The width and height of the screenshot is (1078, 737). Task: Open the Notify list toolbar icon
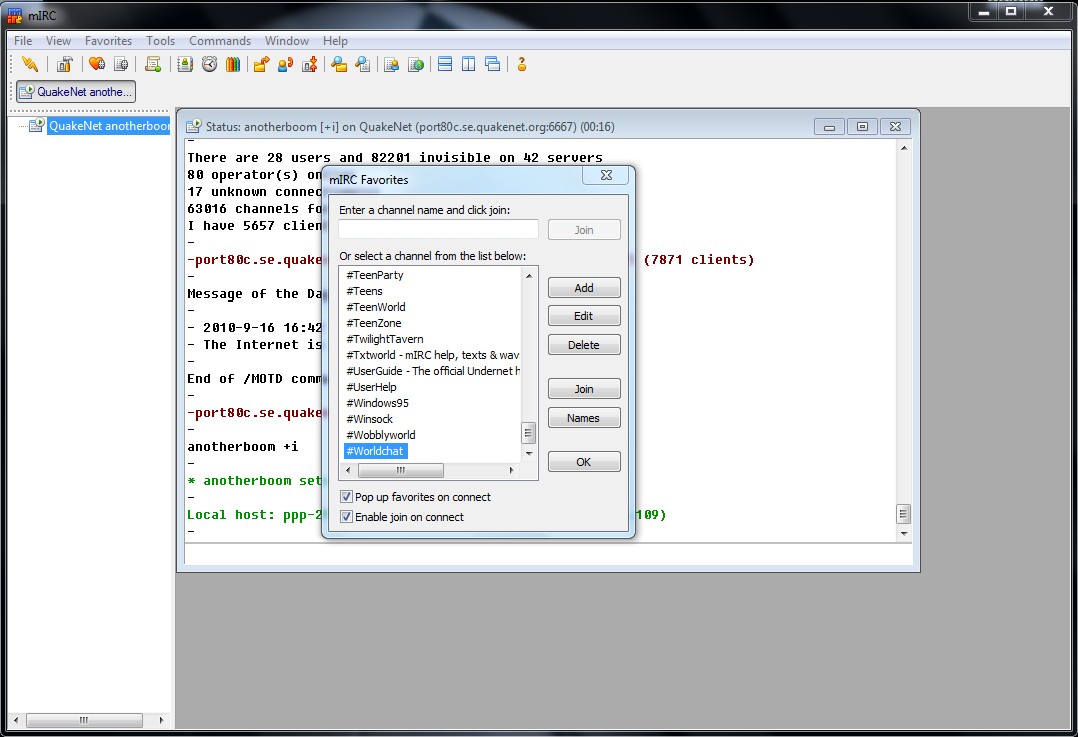coord(391,64)
